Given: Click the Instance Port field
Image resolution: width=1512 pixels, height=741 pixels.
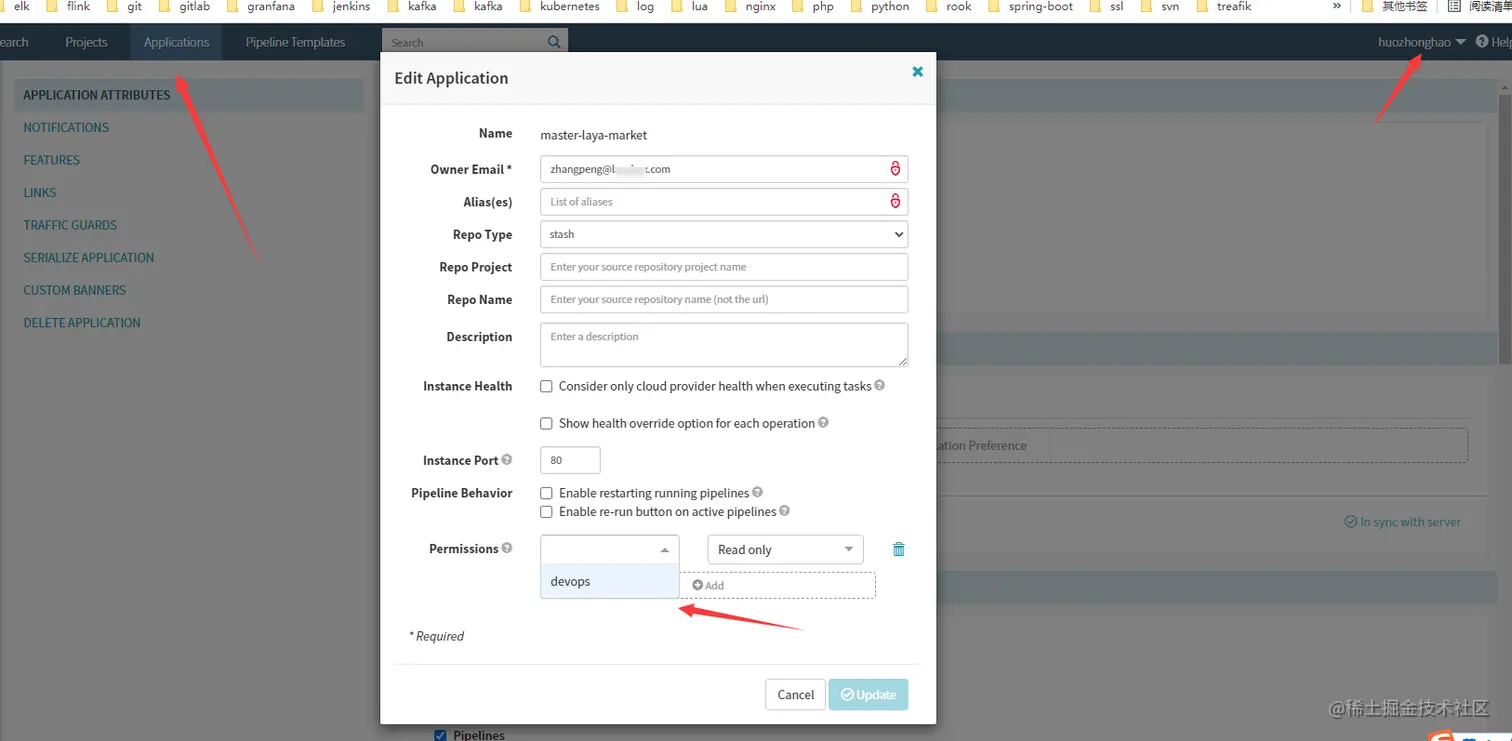Looking at the screenshot, I should pyautogui.click(x=570, y=460).
